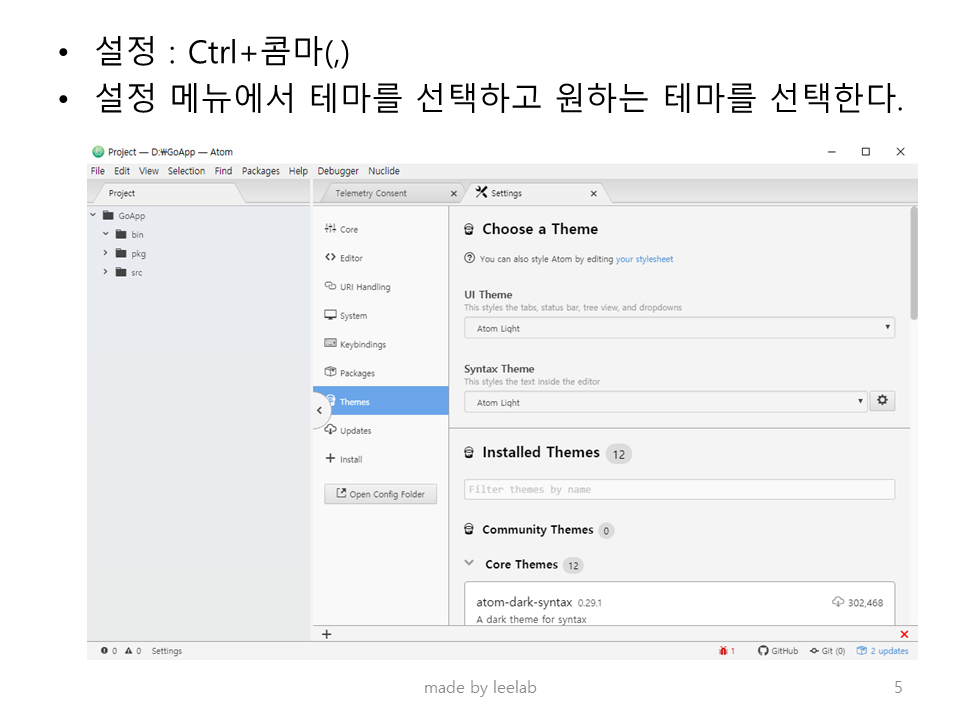Screen dimensions: 960x720
Task: Open the Packages menu
Action: tap(261, 171)
